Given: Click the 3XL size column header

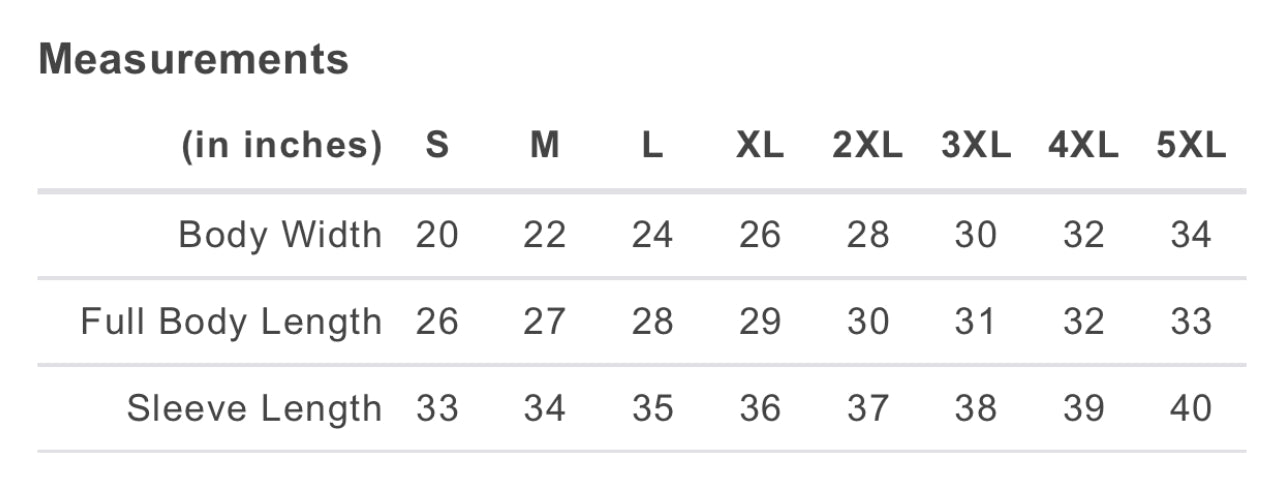Looking at the screenshot, I should [x=975, y=147].
